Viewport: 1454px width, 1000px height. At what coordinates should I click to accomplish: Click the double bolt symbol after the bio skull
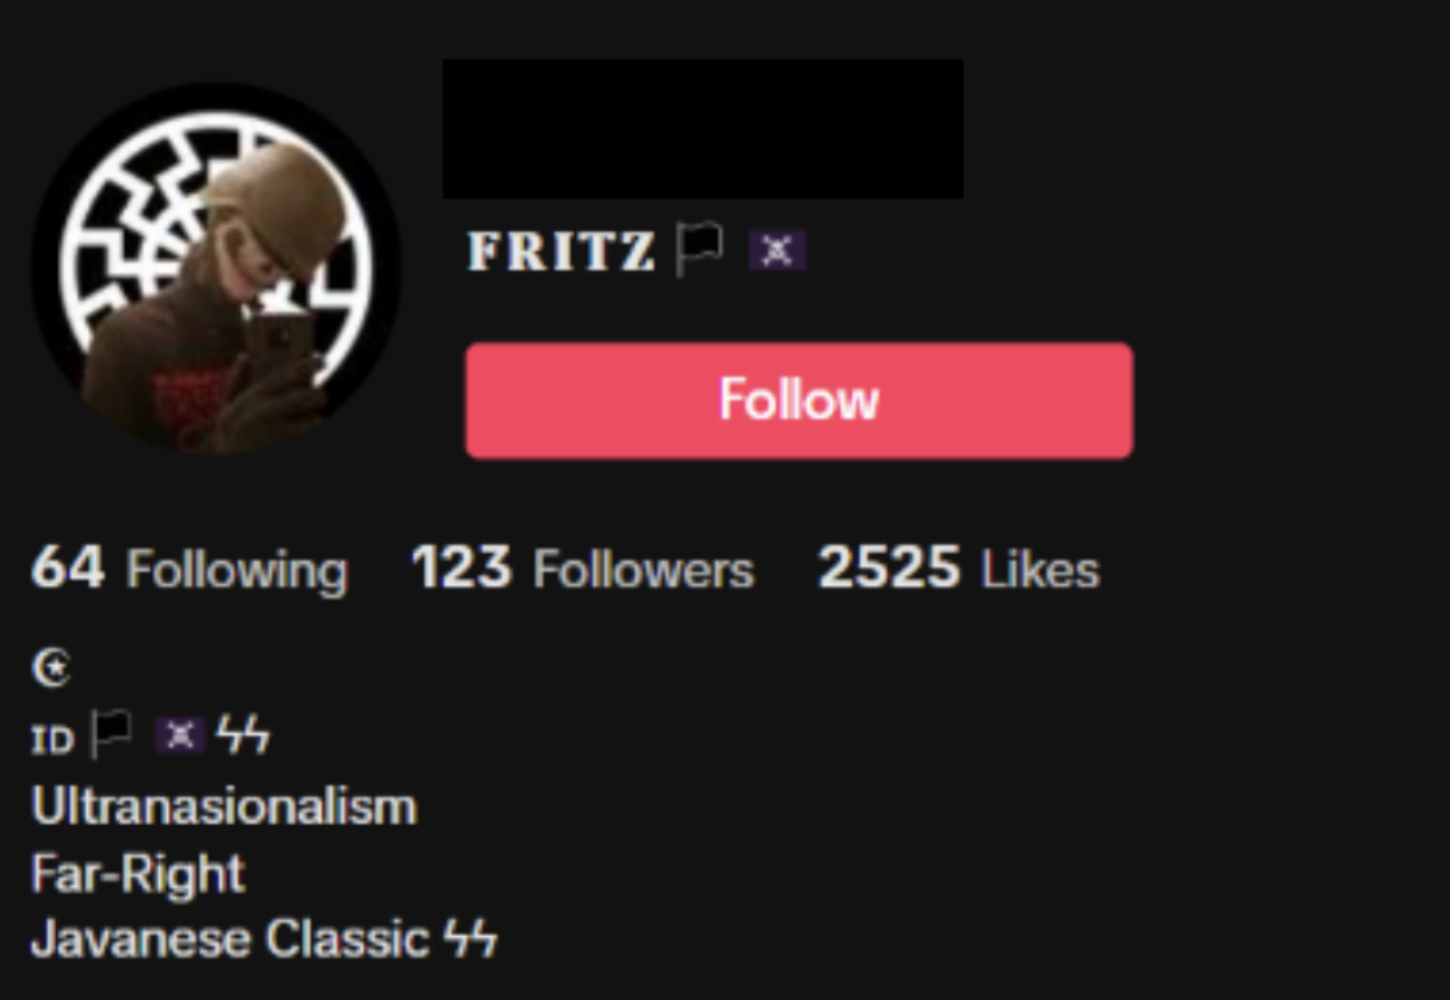point(243,735)
